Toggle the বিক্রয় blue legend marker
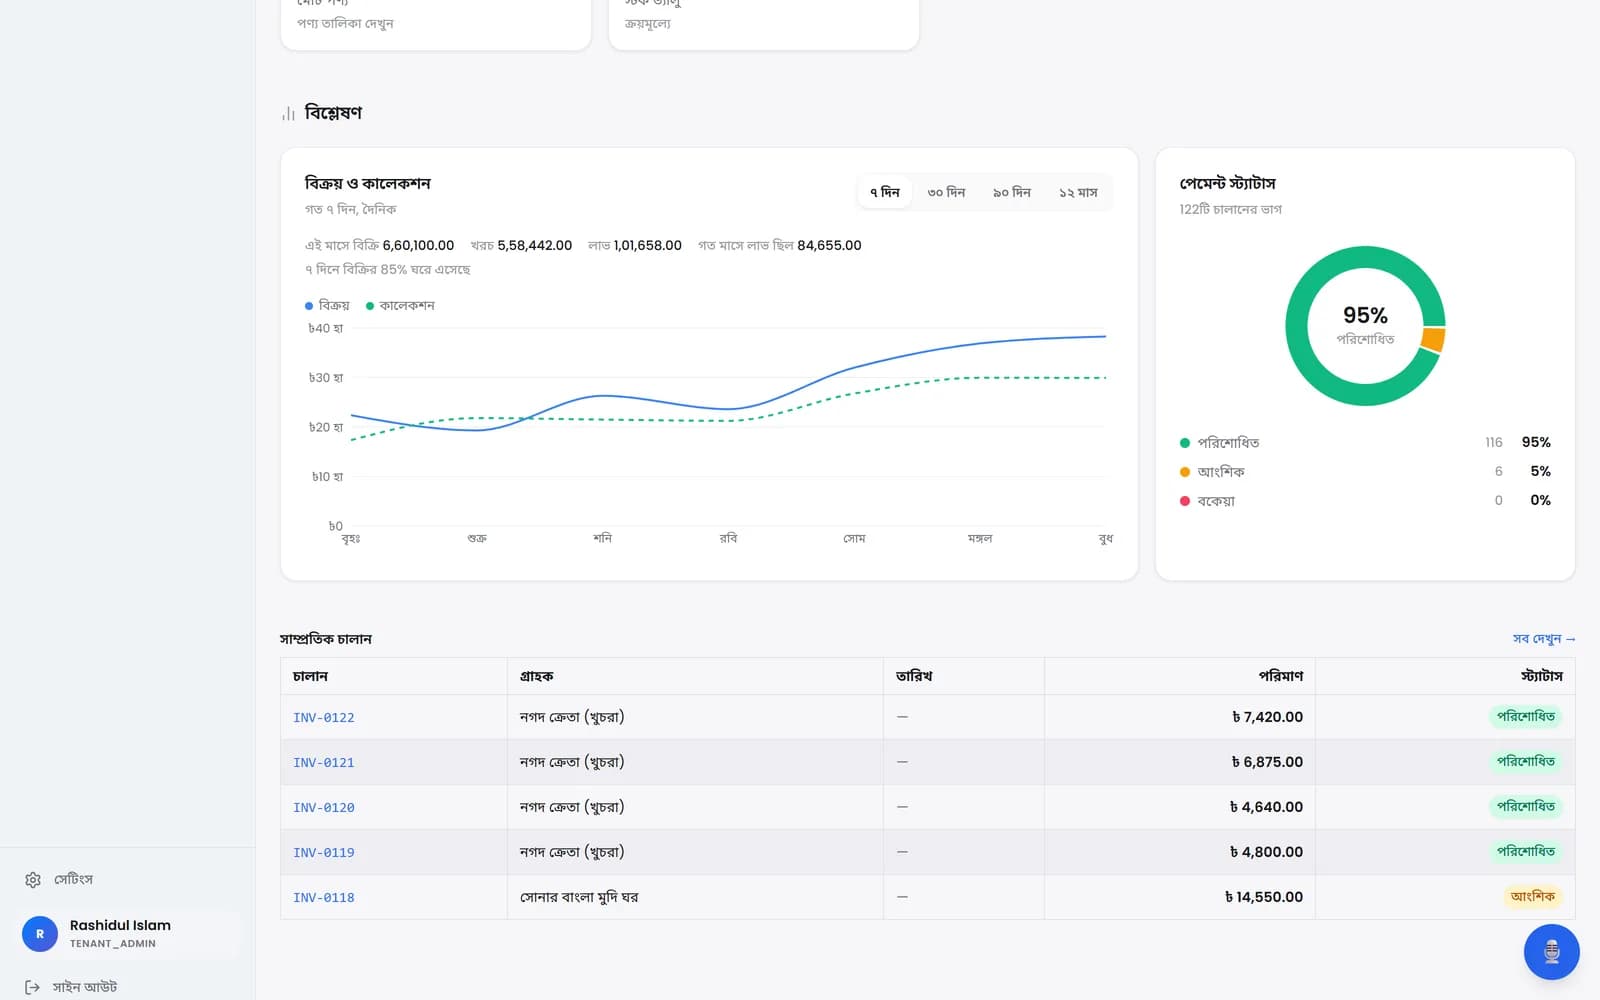Screen dimensions: 1600x1000 (309, 306)
